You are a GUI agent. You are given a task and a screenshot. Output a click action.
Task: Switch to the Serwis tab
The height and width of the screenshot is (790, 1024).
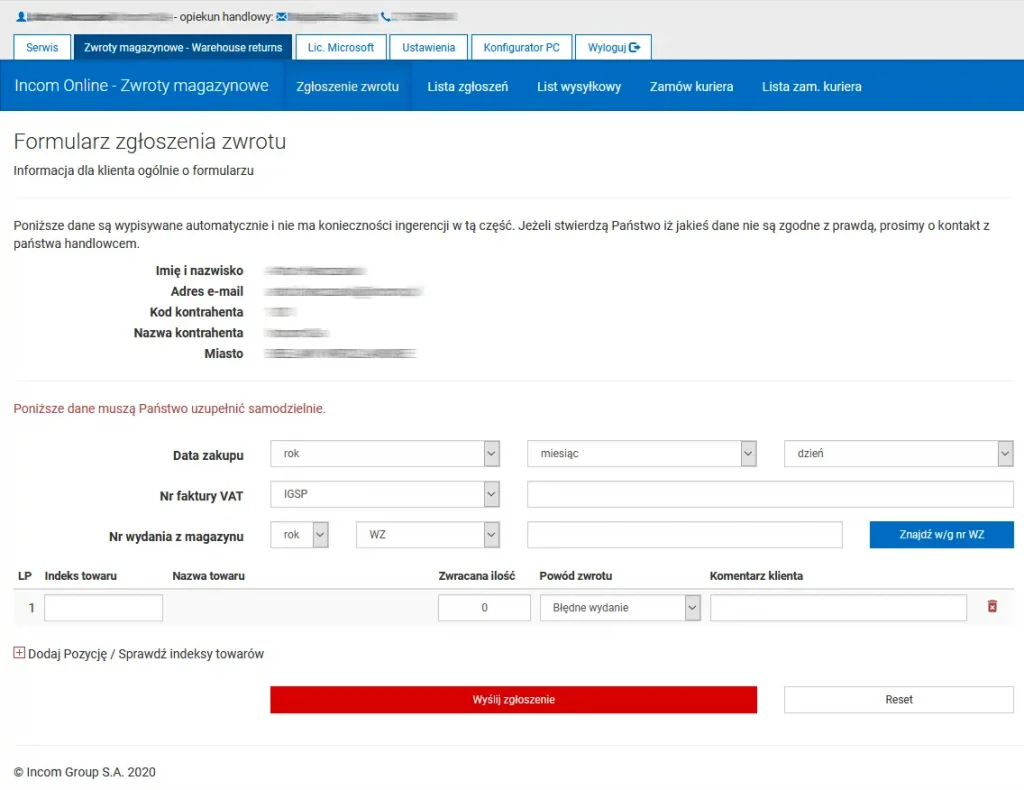(42, 47)
